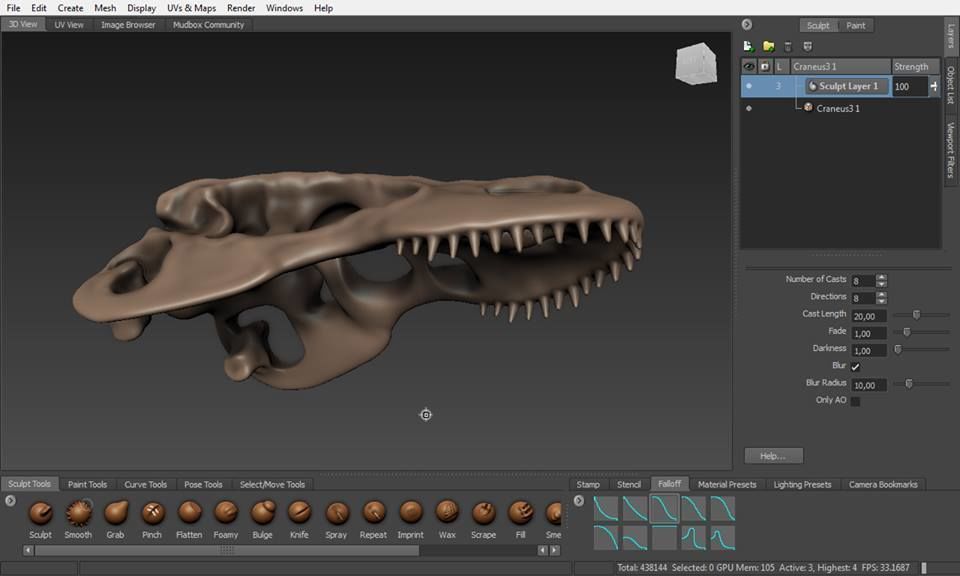Viewport: 960px width, 576px height.
Task: Switch to the UV View tab
Action: point(69,24)
